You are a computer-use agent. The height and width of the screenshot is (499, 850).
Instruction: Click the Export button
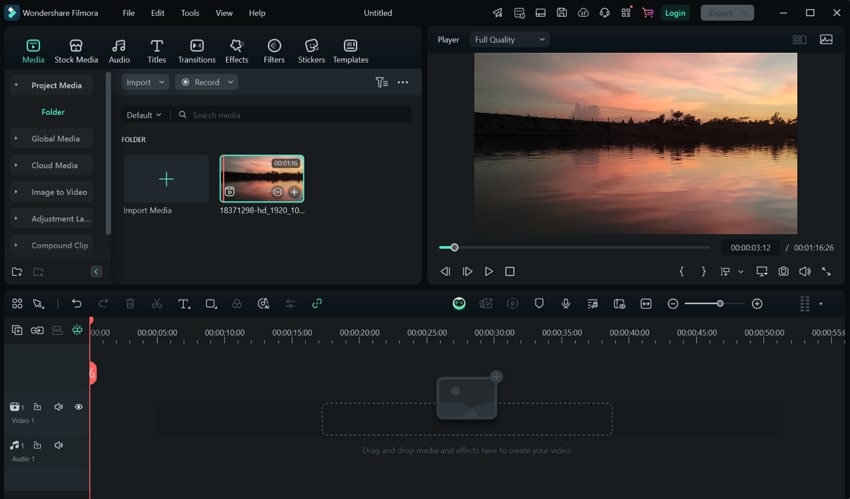click(x=727, y=13)
